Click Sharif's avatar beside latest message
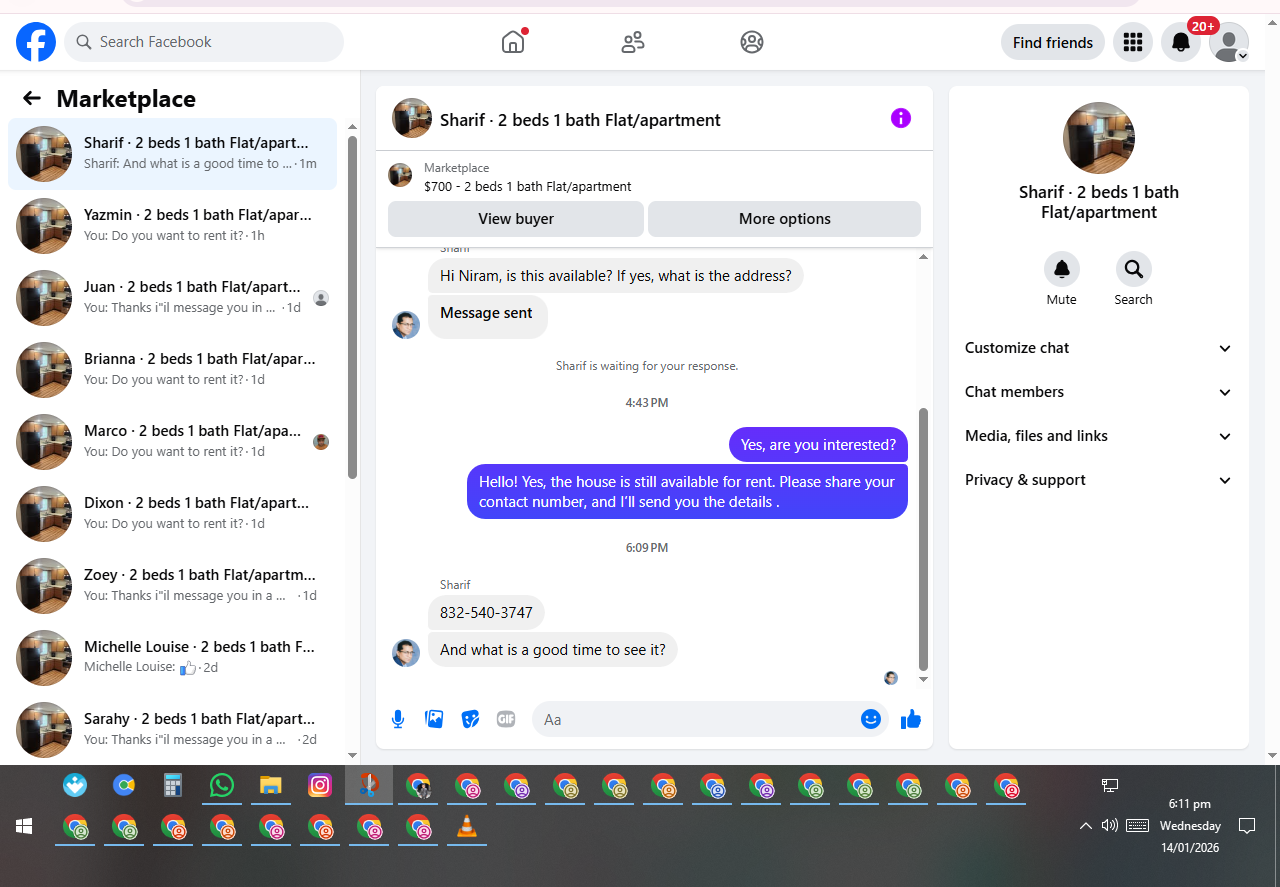 pos(406,653)
